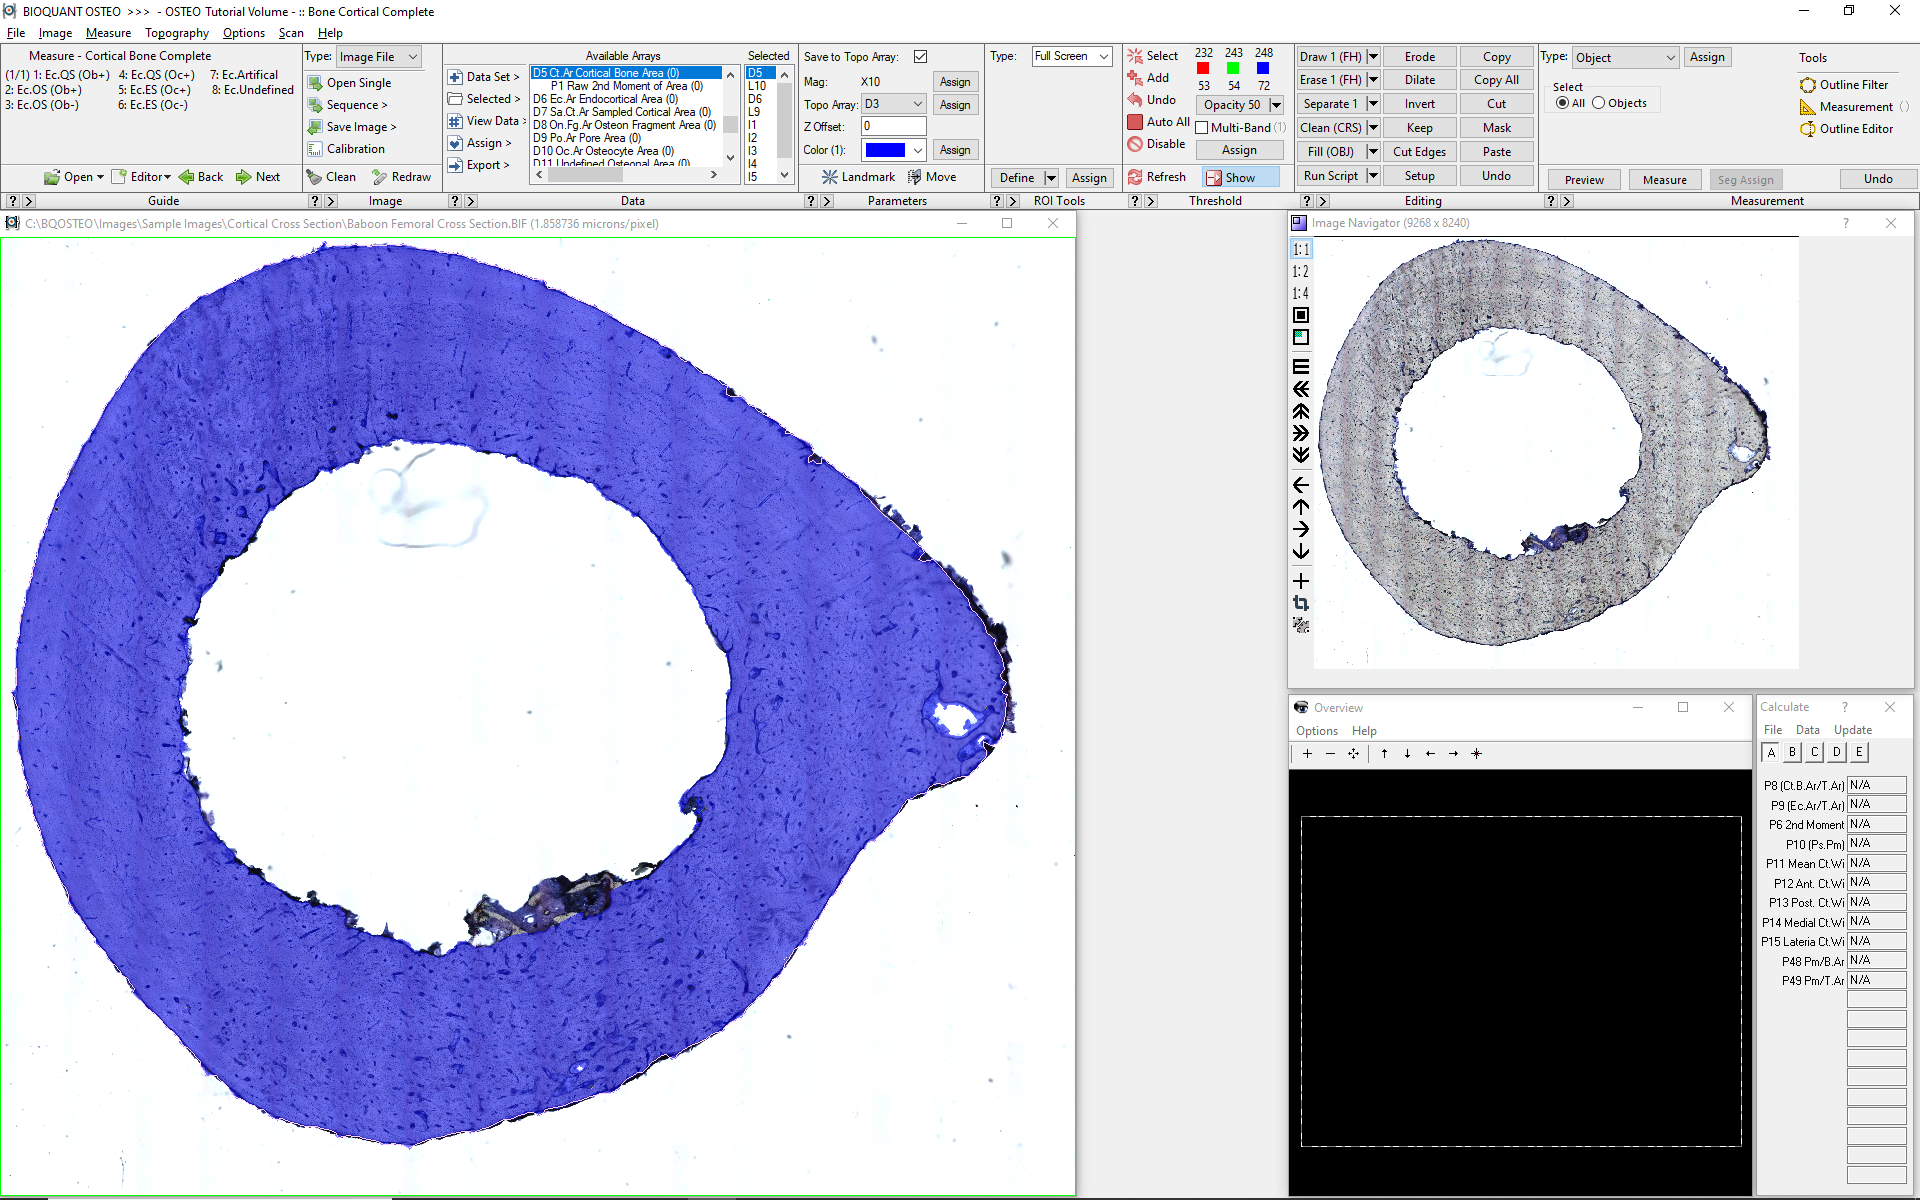
Task: Select the C tab in Calculate window
Action: [x=1814, y=752]
